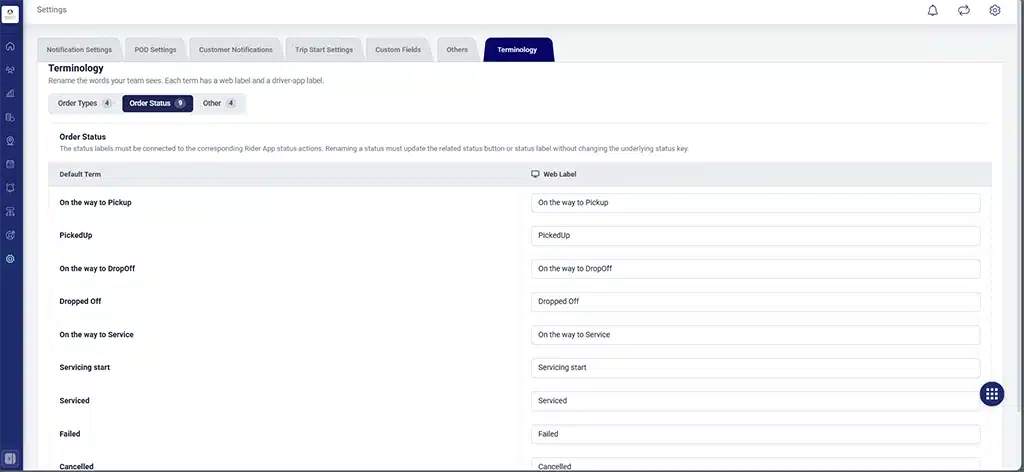Click the Default Term column header

pos(80,174)
